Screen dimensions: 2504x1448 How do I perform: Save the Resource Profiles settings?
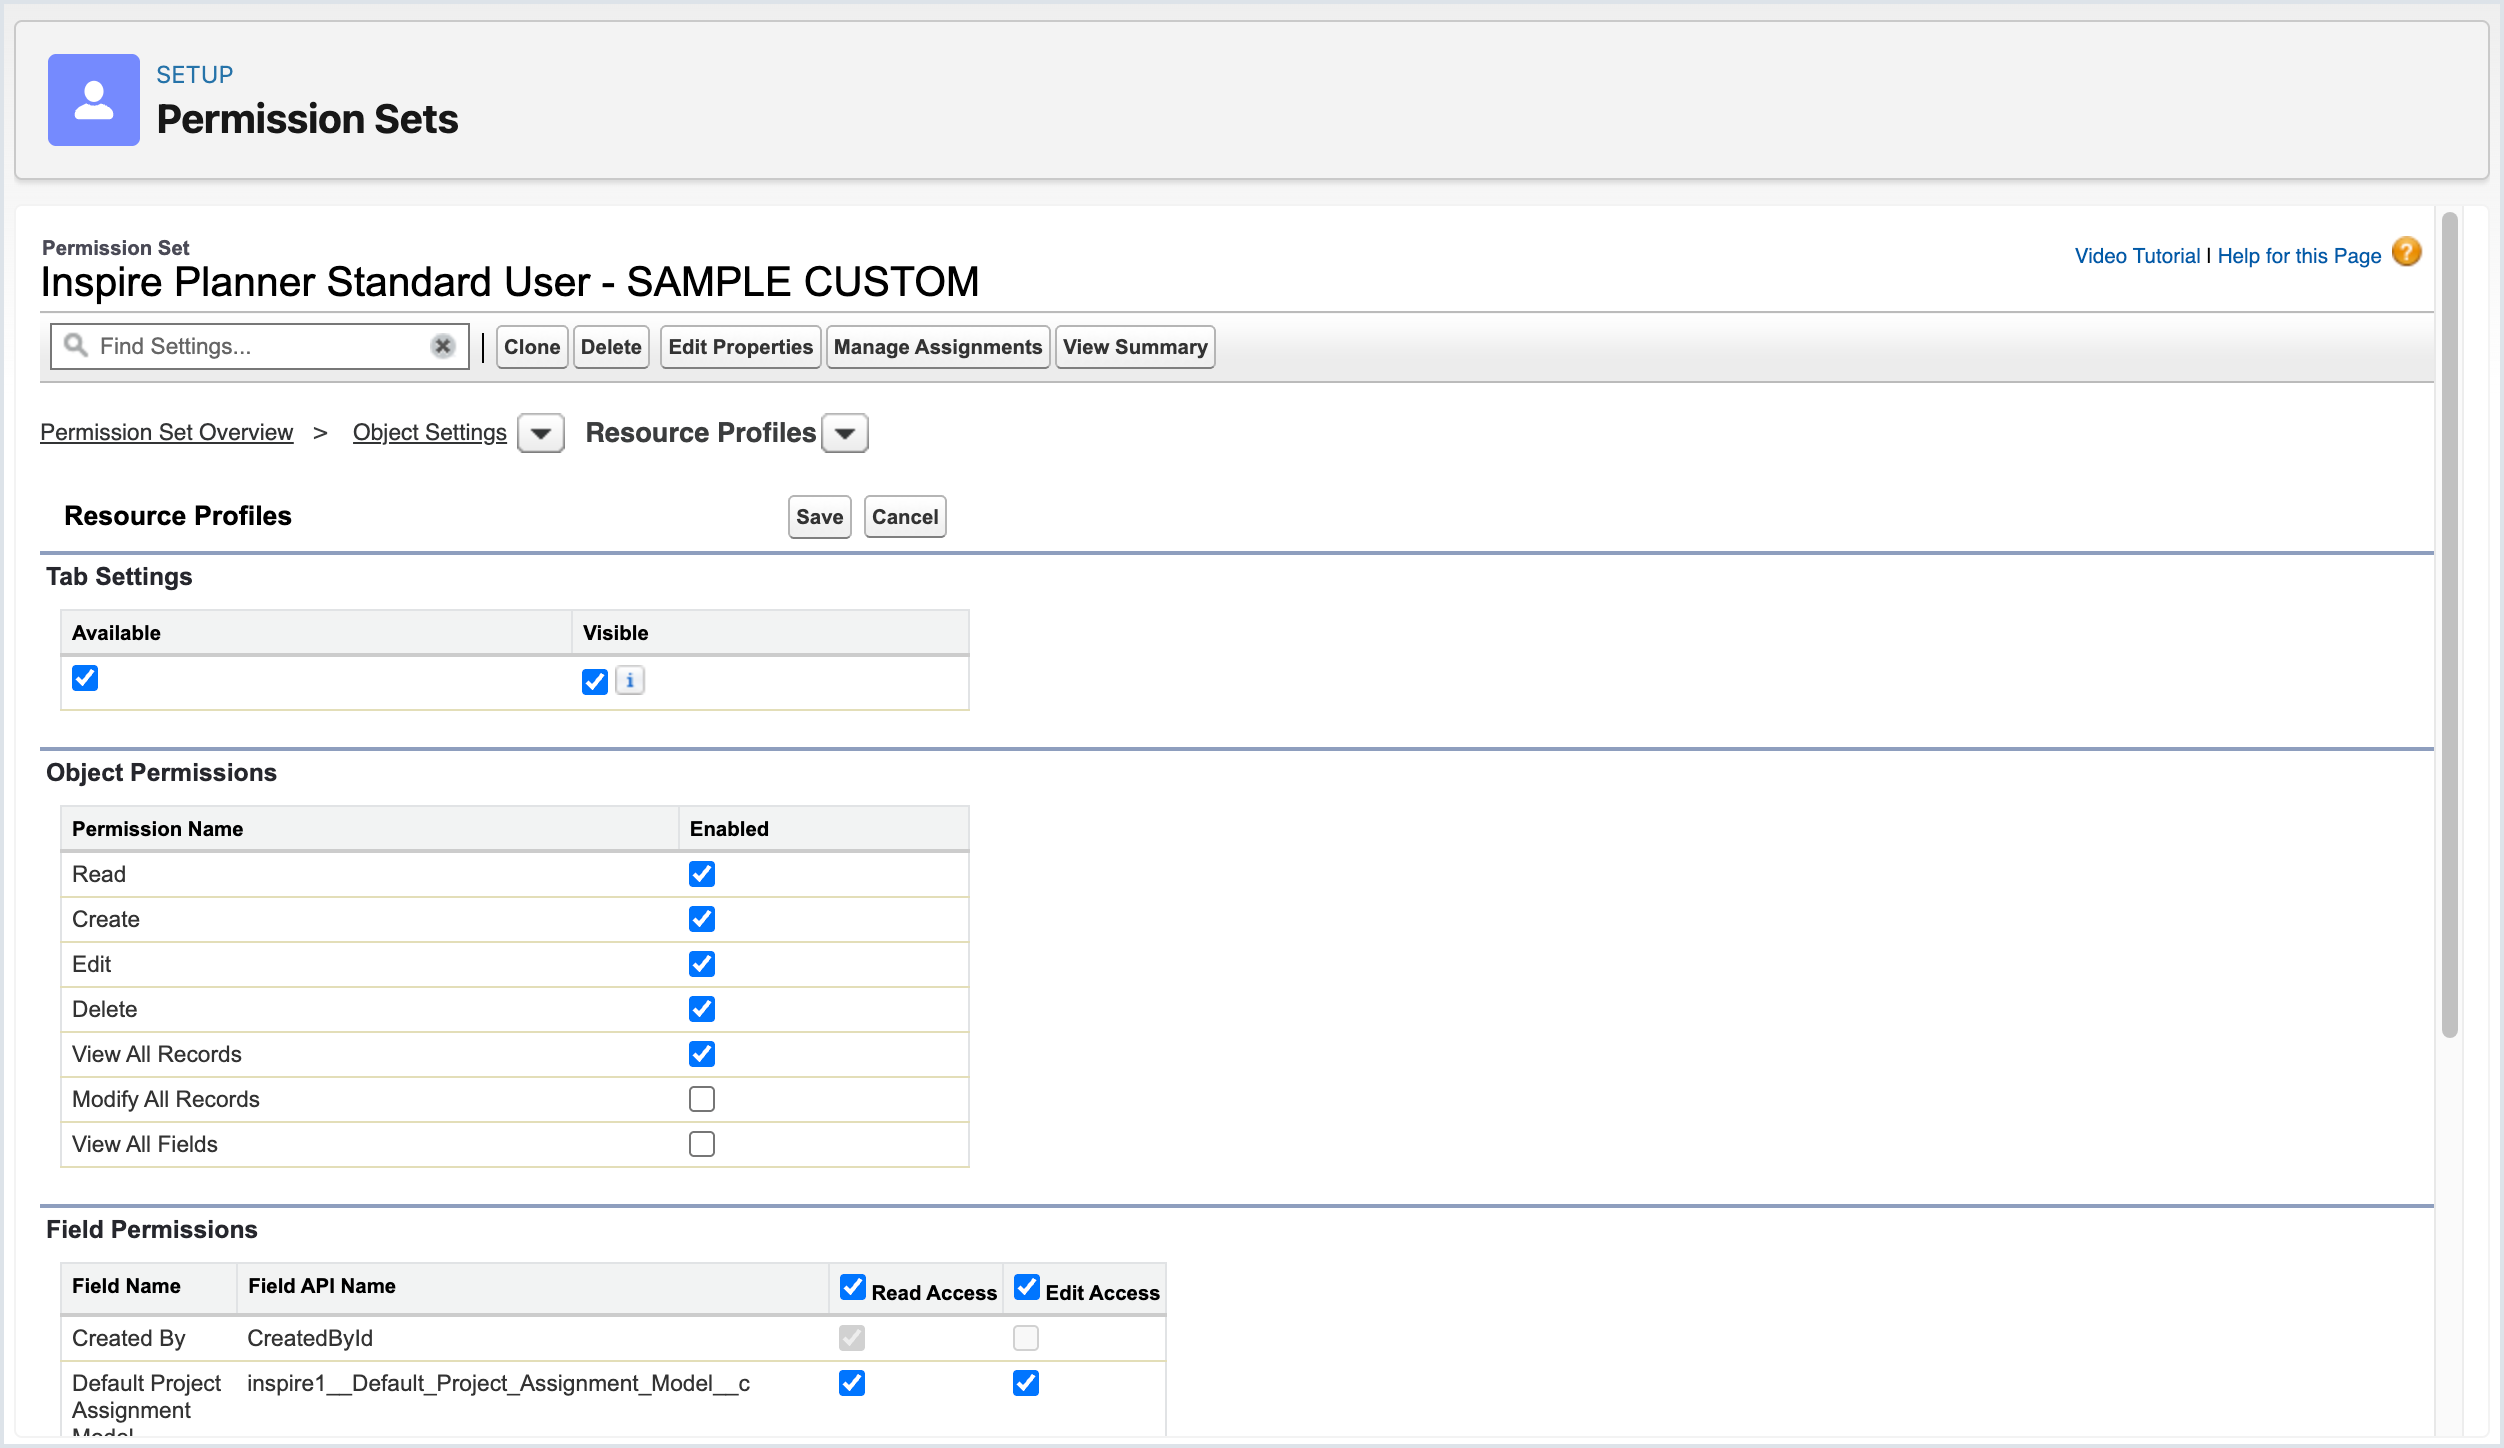820,517
